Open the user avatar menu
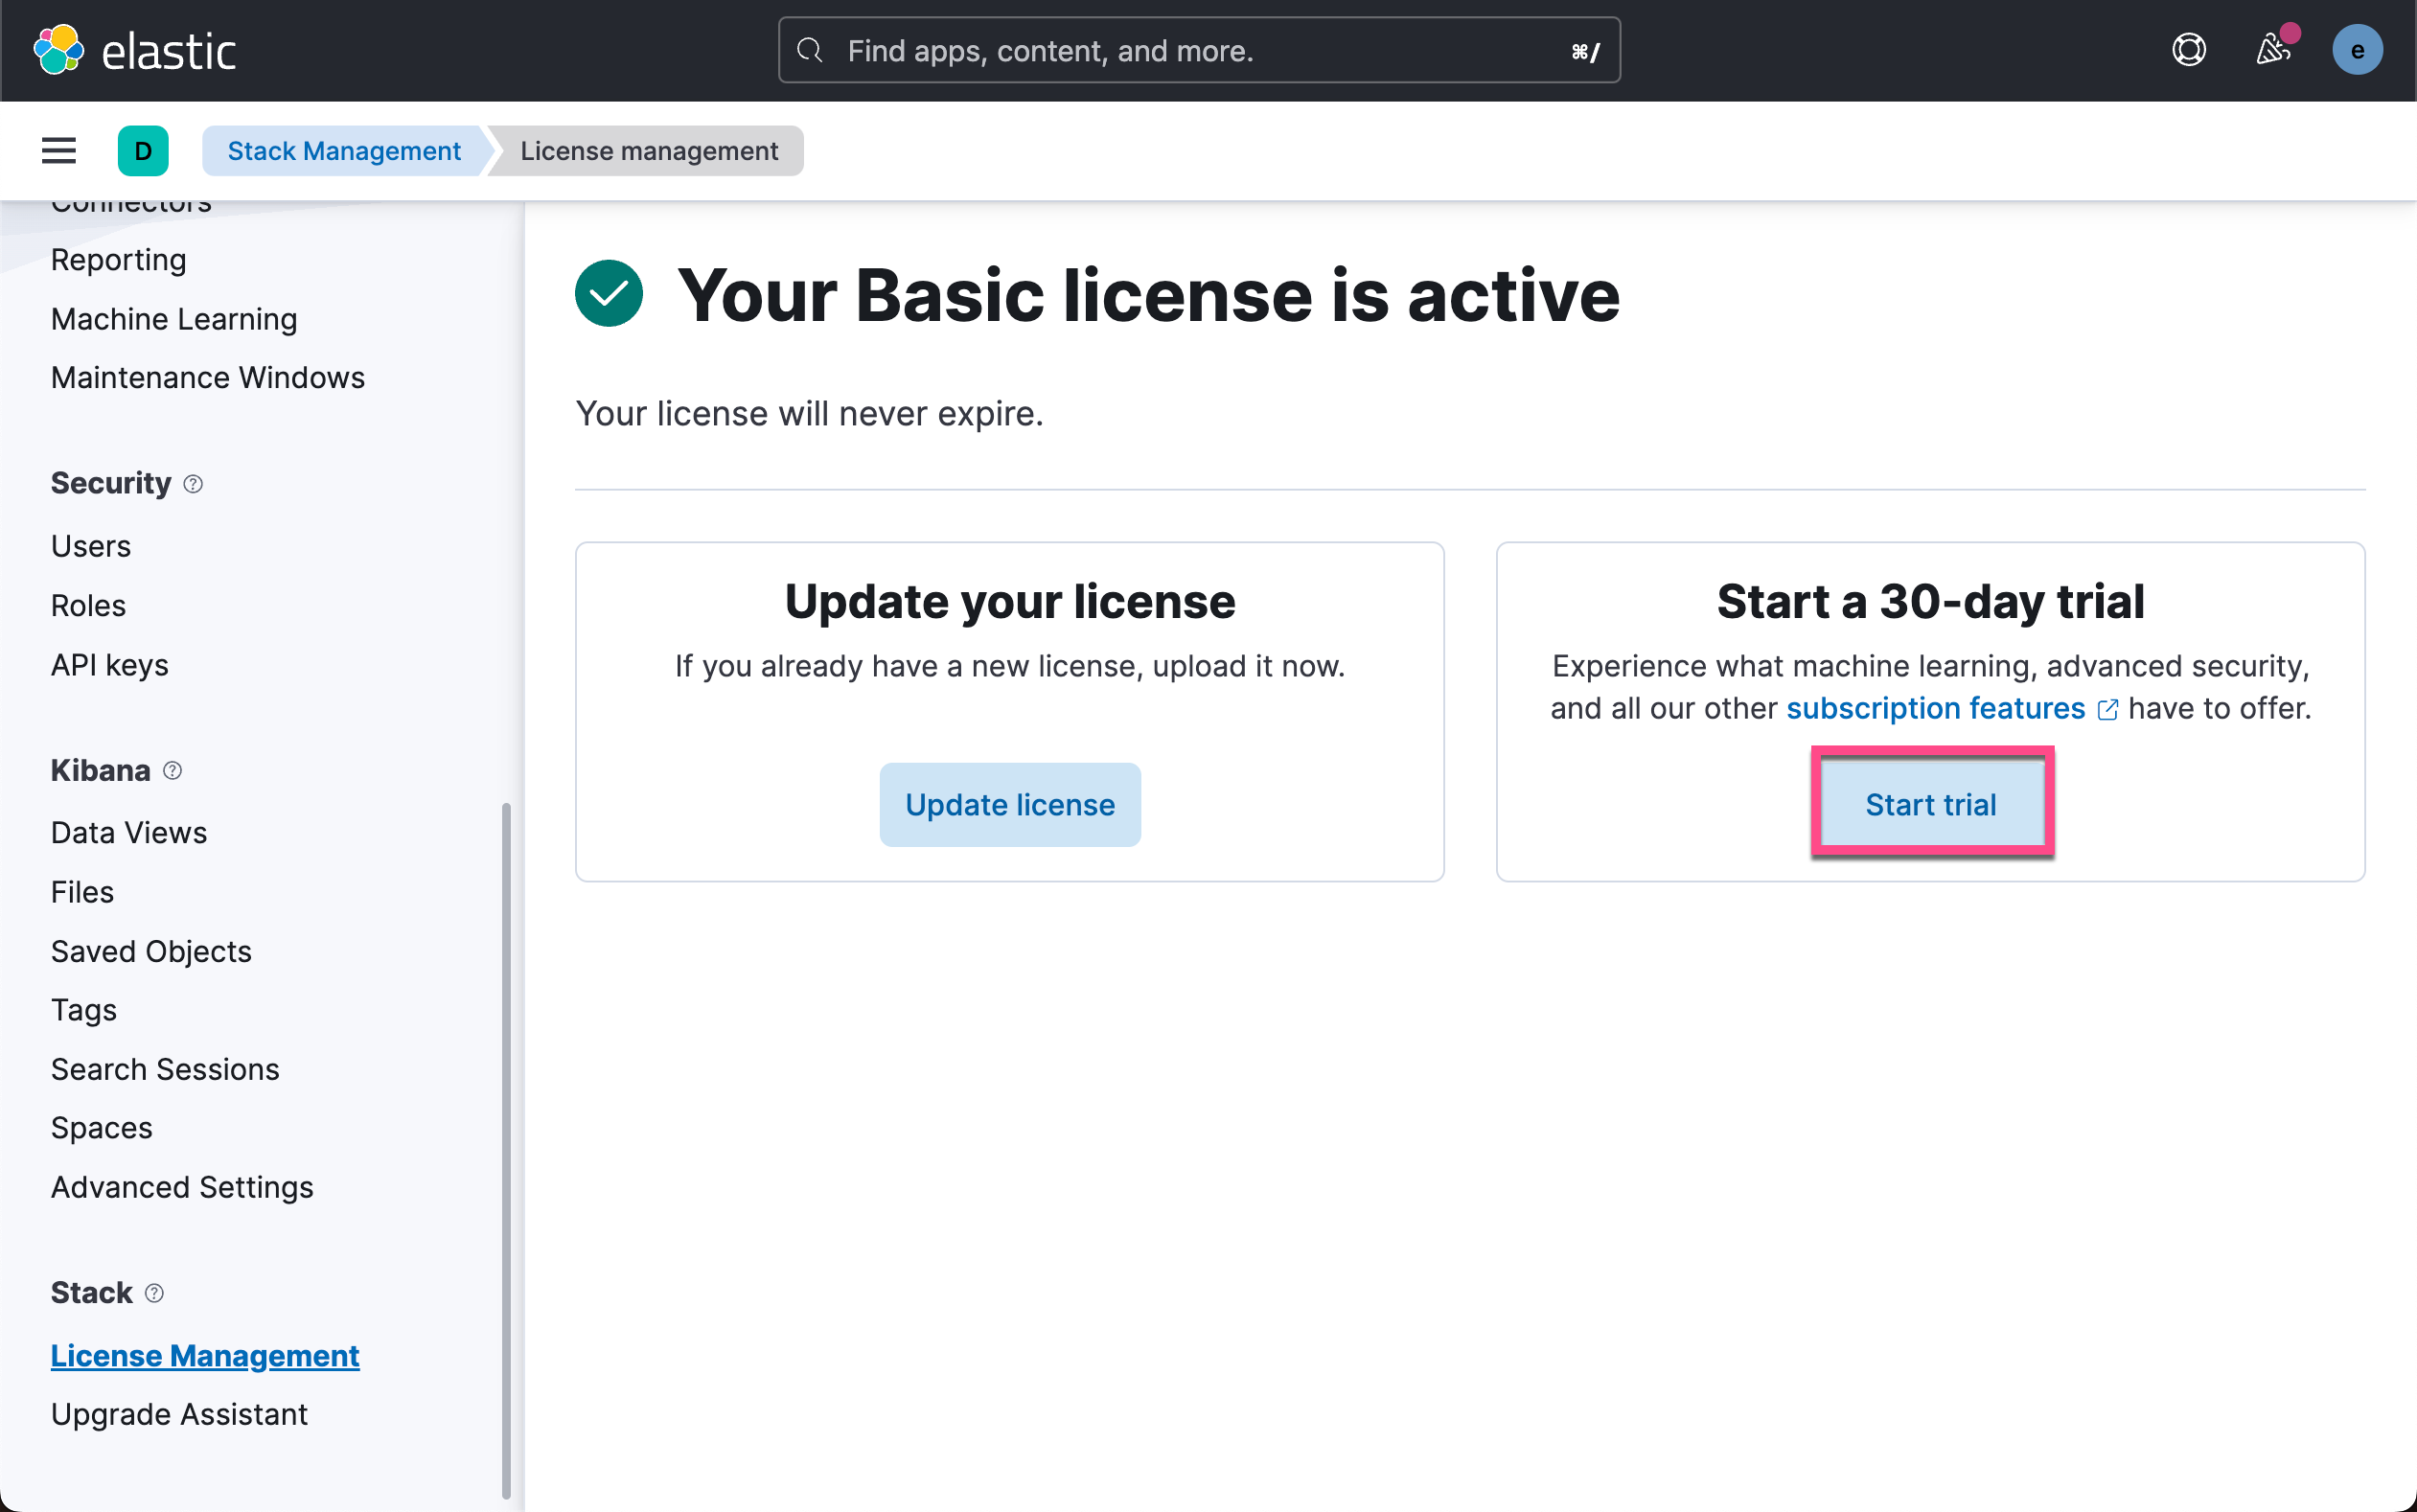 click(x=2358, y=49)
